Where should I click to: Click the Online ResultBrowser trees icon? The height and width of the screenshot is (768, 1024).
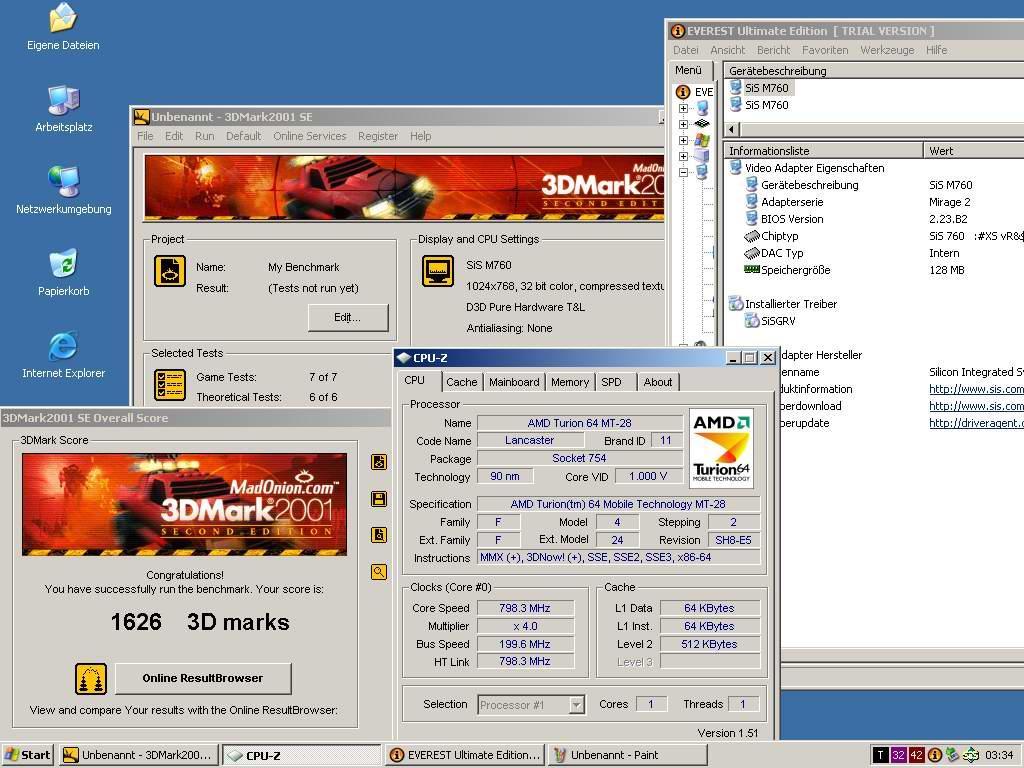pos(91,679)
